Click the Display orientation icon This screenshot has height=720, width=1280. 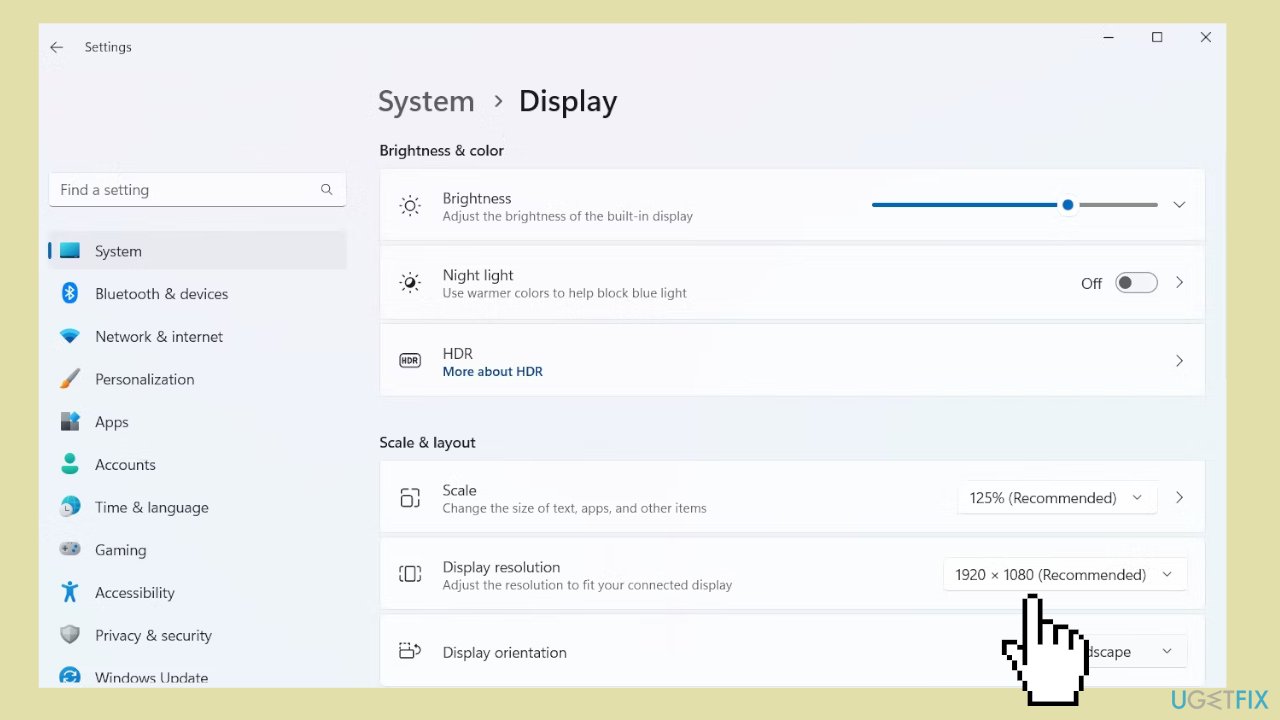coord(410,651)
